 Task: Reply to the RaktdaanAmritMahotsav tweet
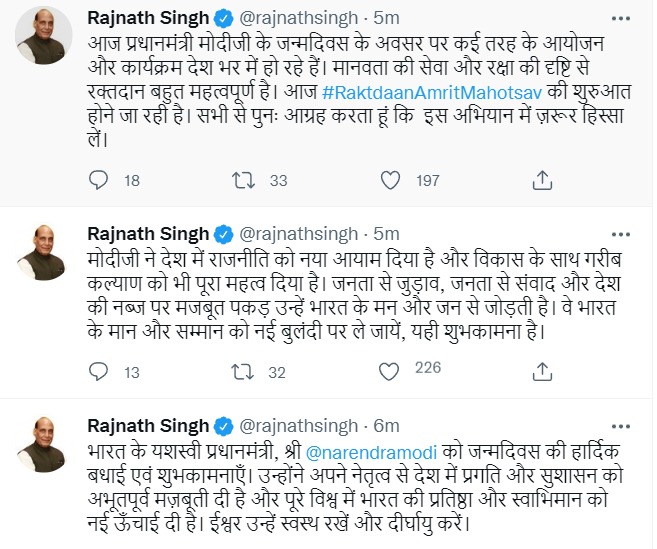98,180
